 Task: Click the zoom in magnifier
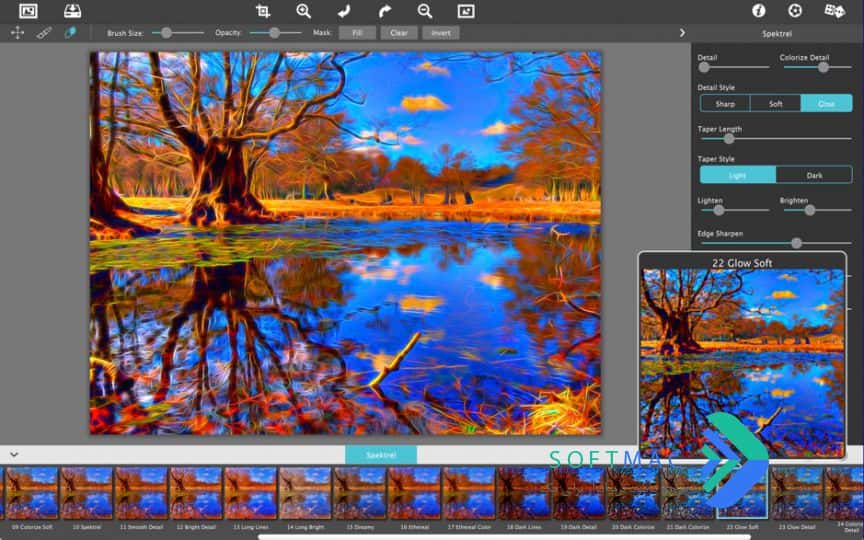point(304,11)
